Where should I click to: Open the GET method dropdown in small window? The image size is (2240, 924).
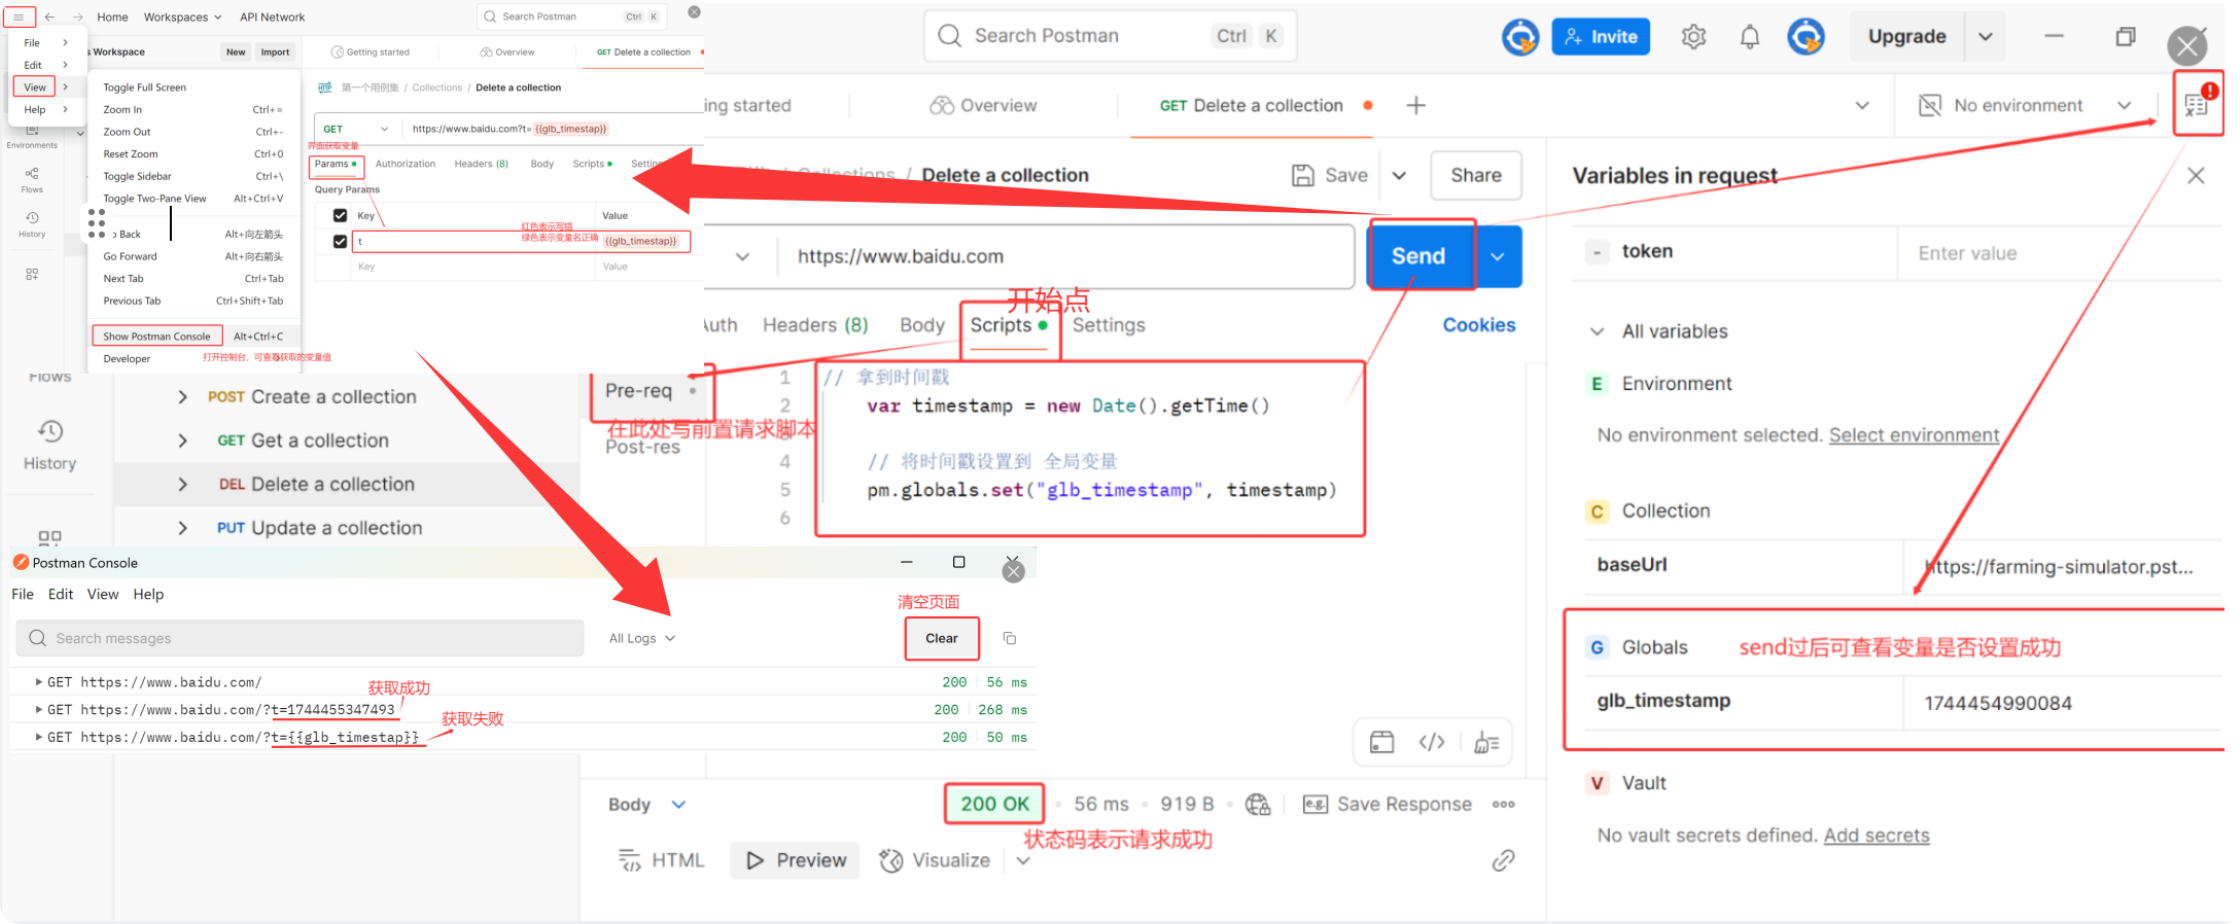coord(357,129)
